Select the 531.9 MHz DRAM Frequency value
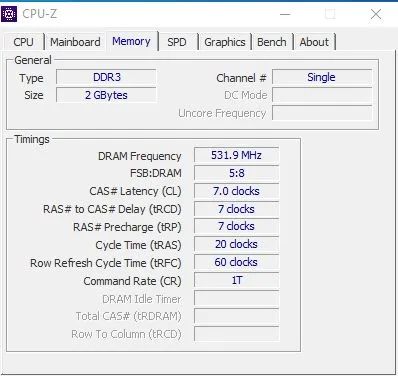The width and height of the screenshot is (398, 376). click(236, 155)
